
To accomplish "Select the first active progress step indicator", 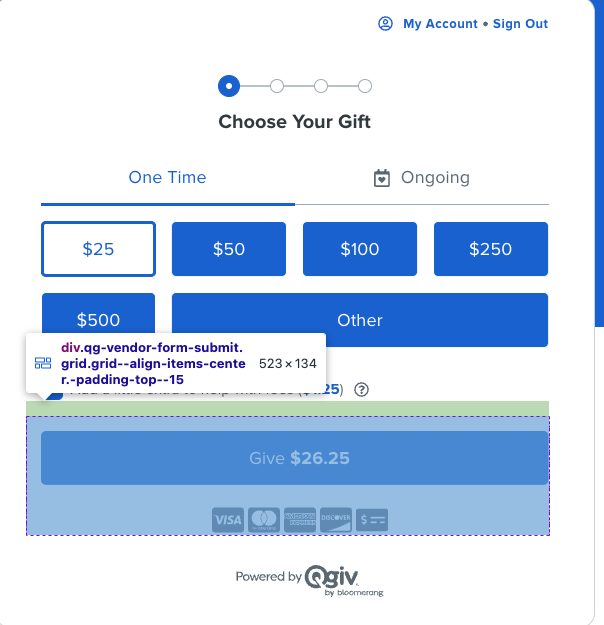I will coord(229,86).
